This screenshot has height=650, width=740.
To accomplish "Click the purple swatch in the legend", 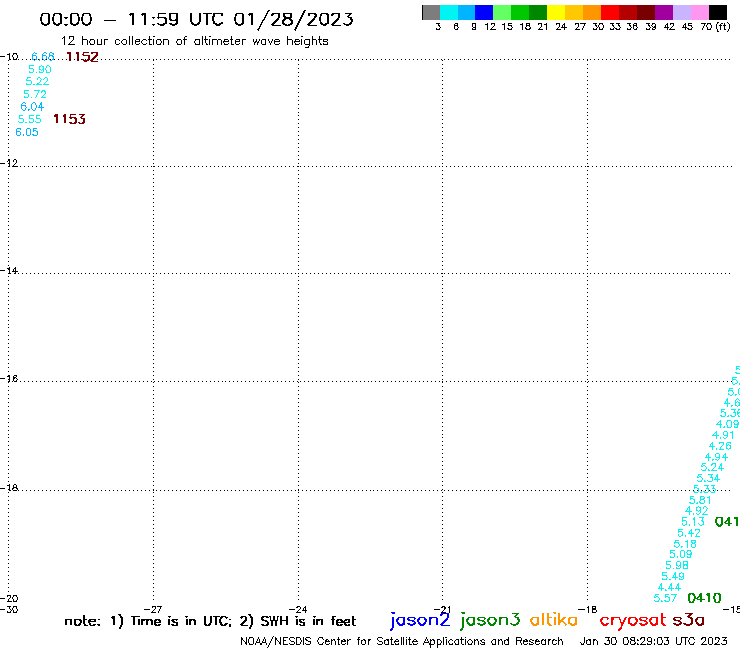I will (664, 12).
